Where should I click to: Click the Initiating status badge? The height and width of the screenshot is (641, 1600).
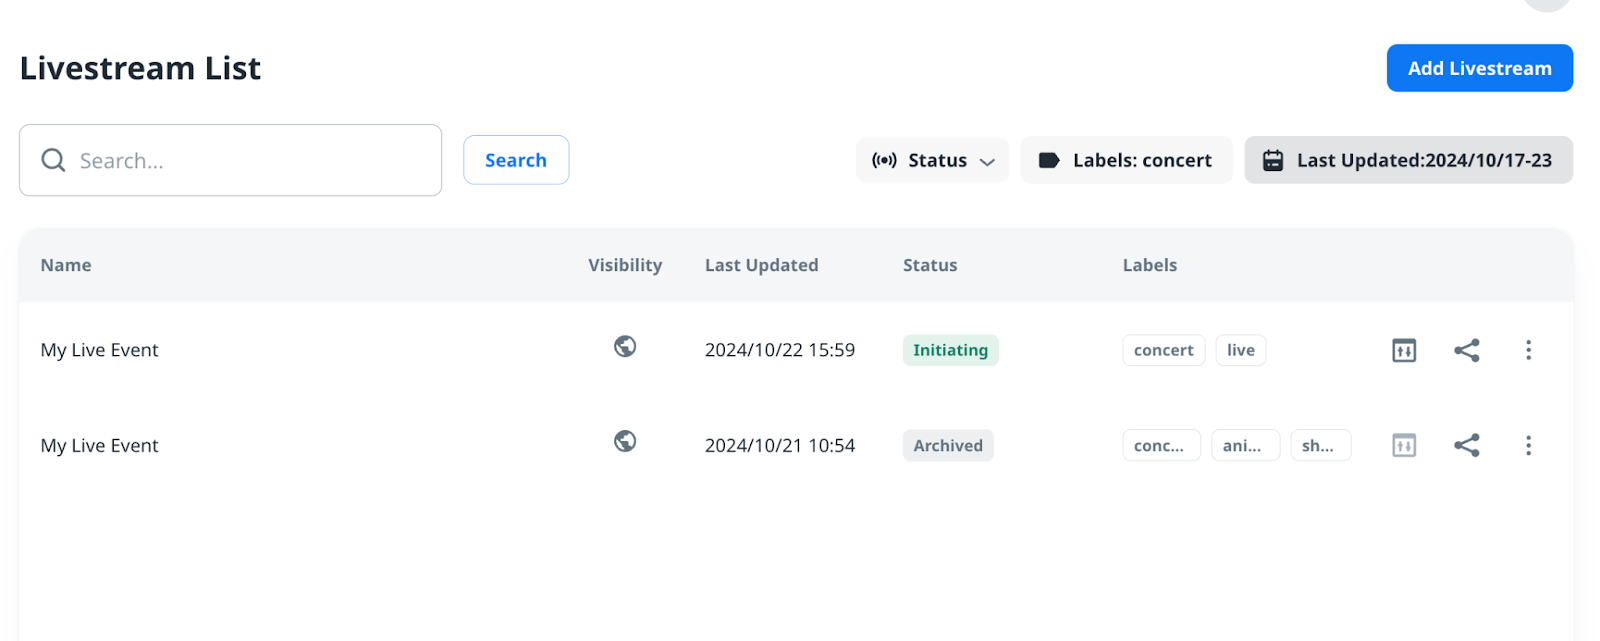950,350
